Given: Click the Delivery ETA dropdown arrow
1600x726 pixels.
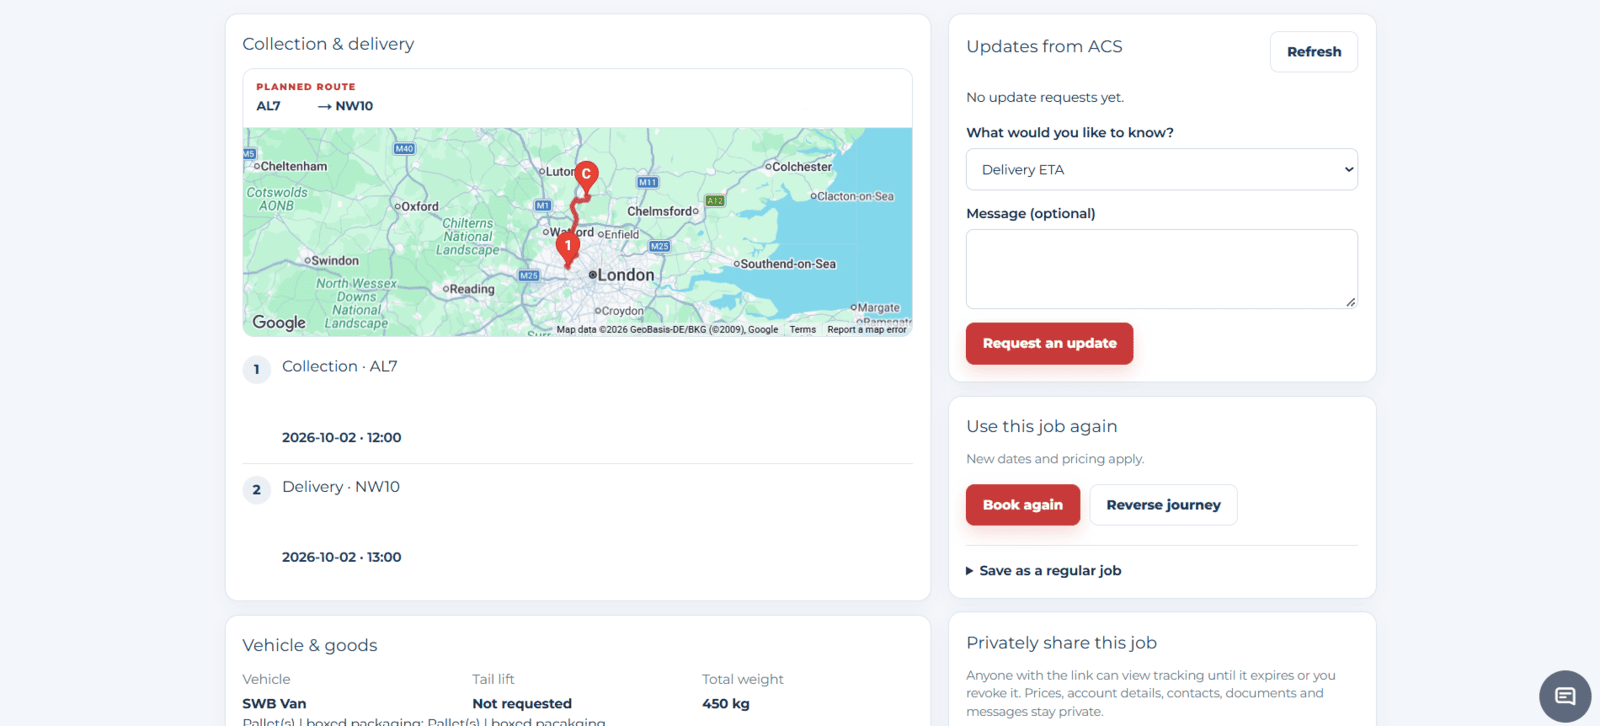Looking at the screenshot, I should click(1349, 169).
